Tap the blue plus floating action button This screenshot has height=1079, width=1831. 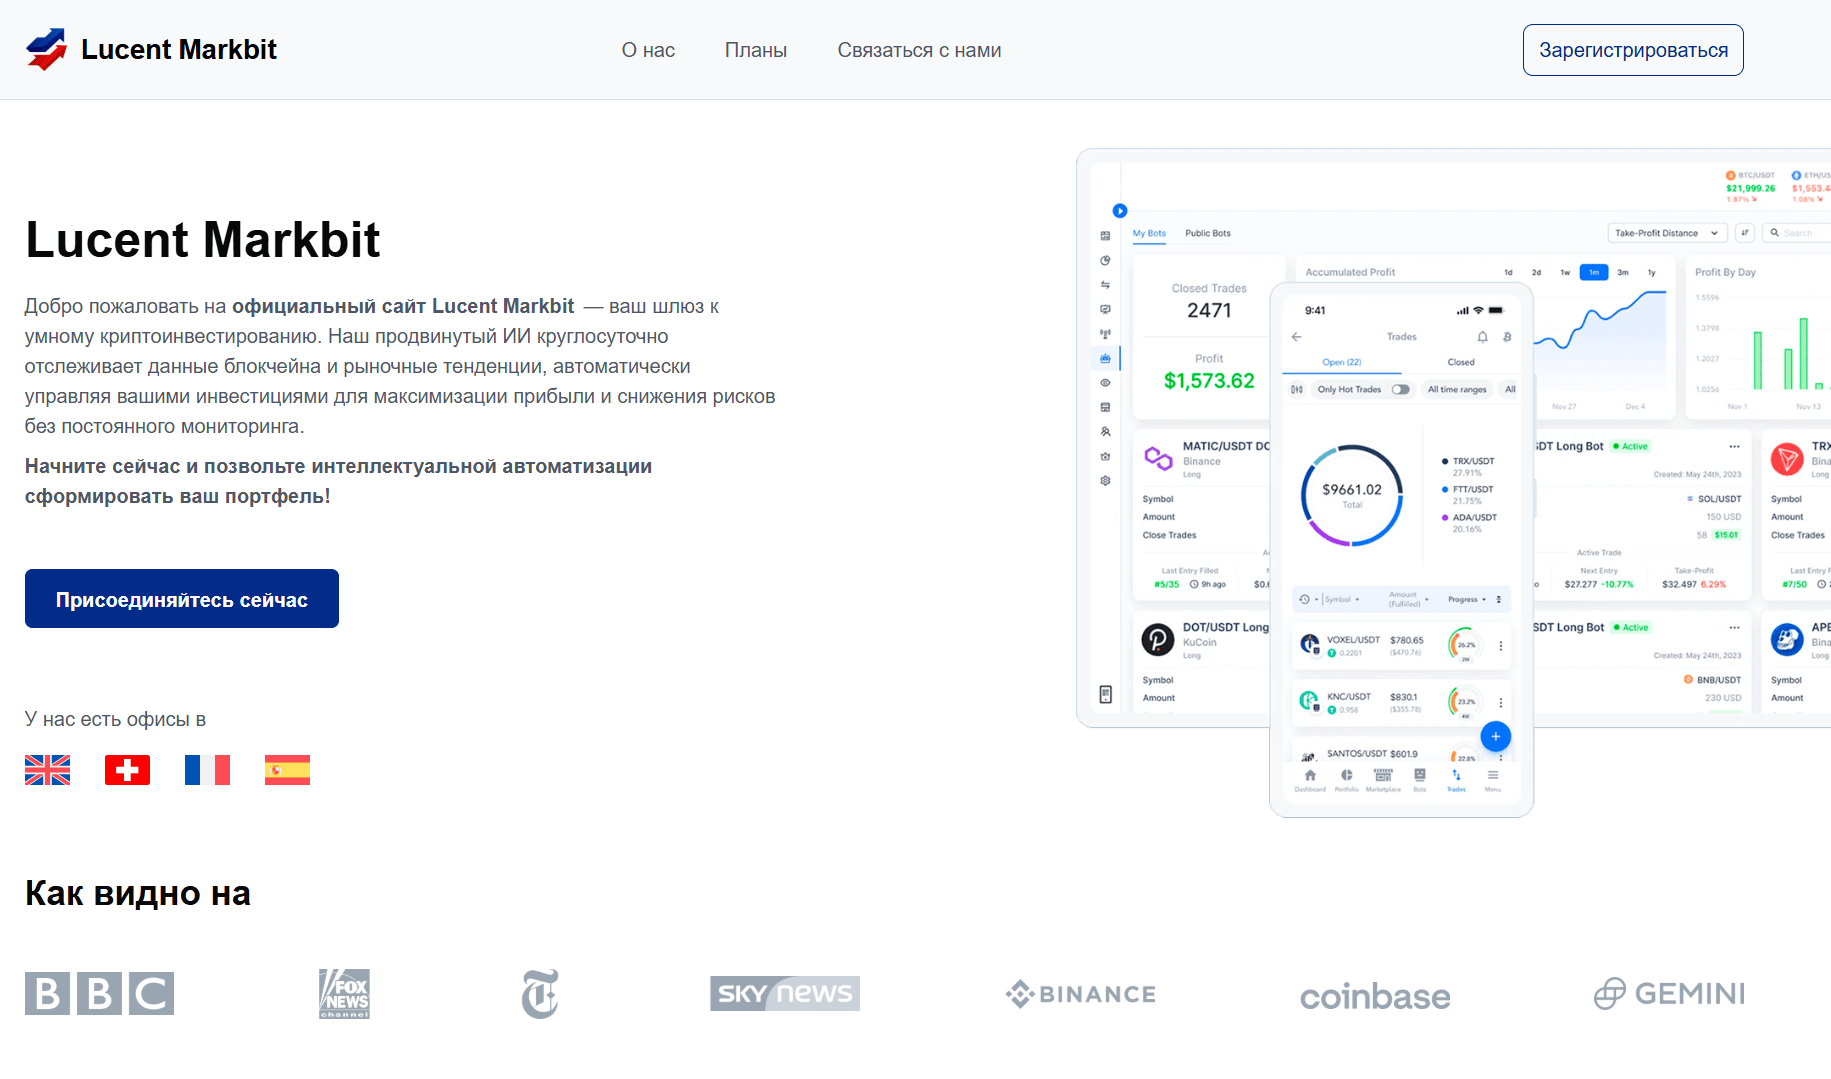click(1496, 737)
